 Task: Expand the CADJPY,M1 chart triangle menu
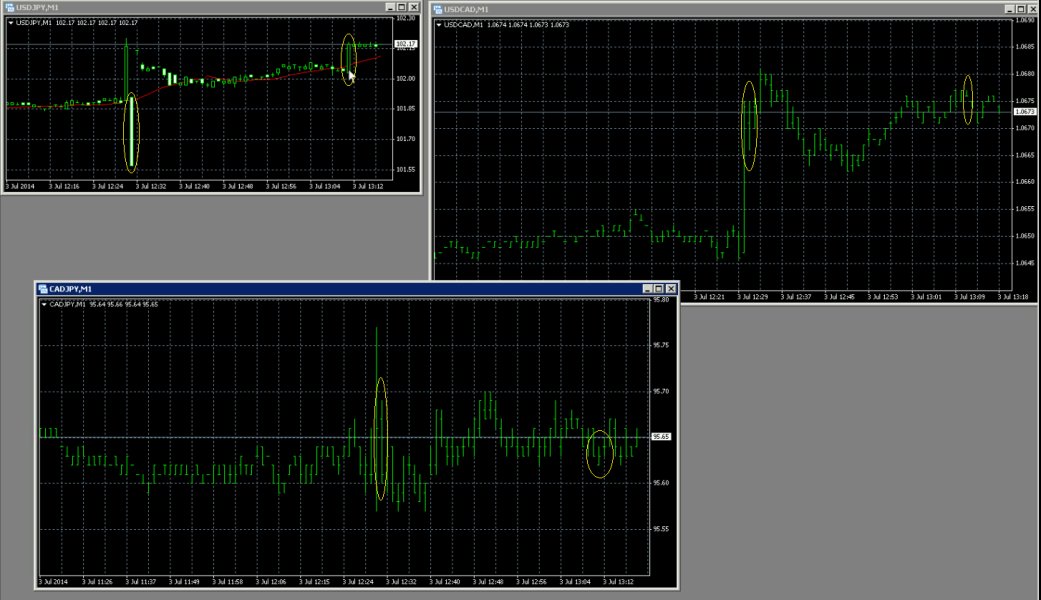[x=44, y=304]
